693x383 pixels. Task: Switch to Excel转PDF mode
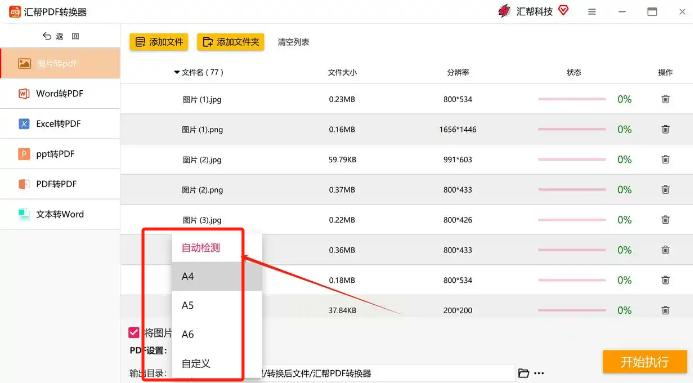60,124
